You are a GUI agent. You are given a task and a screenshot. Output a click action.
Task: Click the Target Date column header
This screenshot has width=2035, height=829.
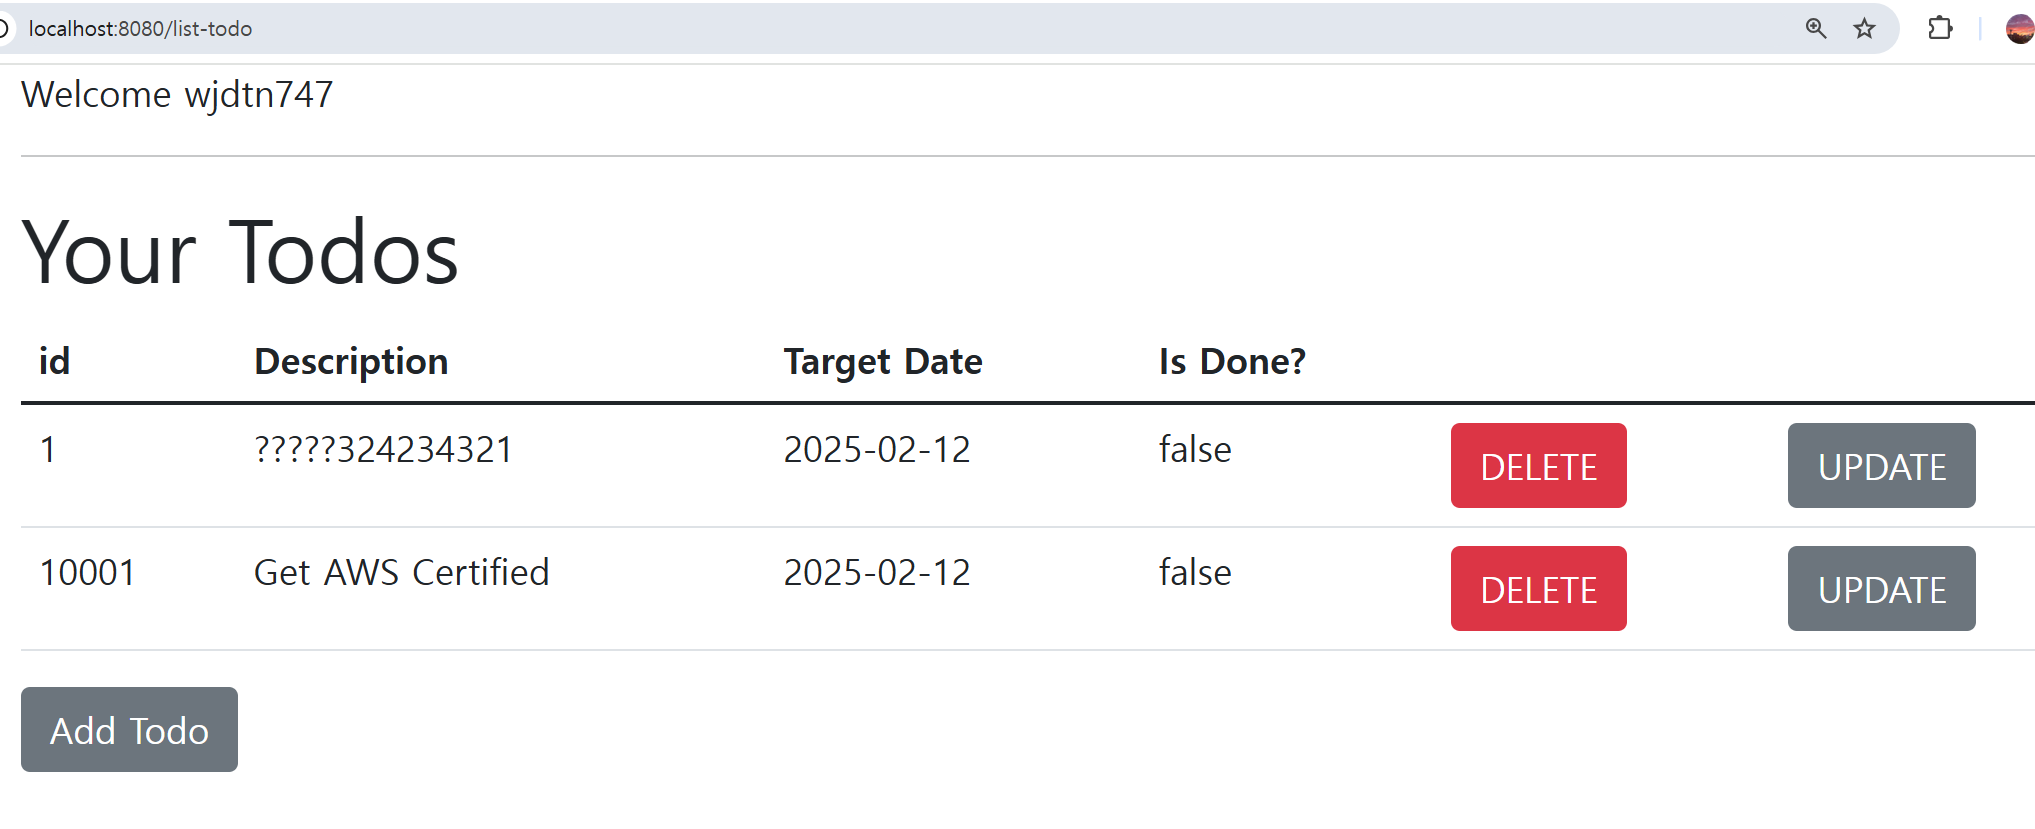[x=883, y=362]
